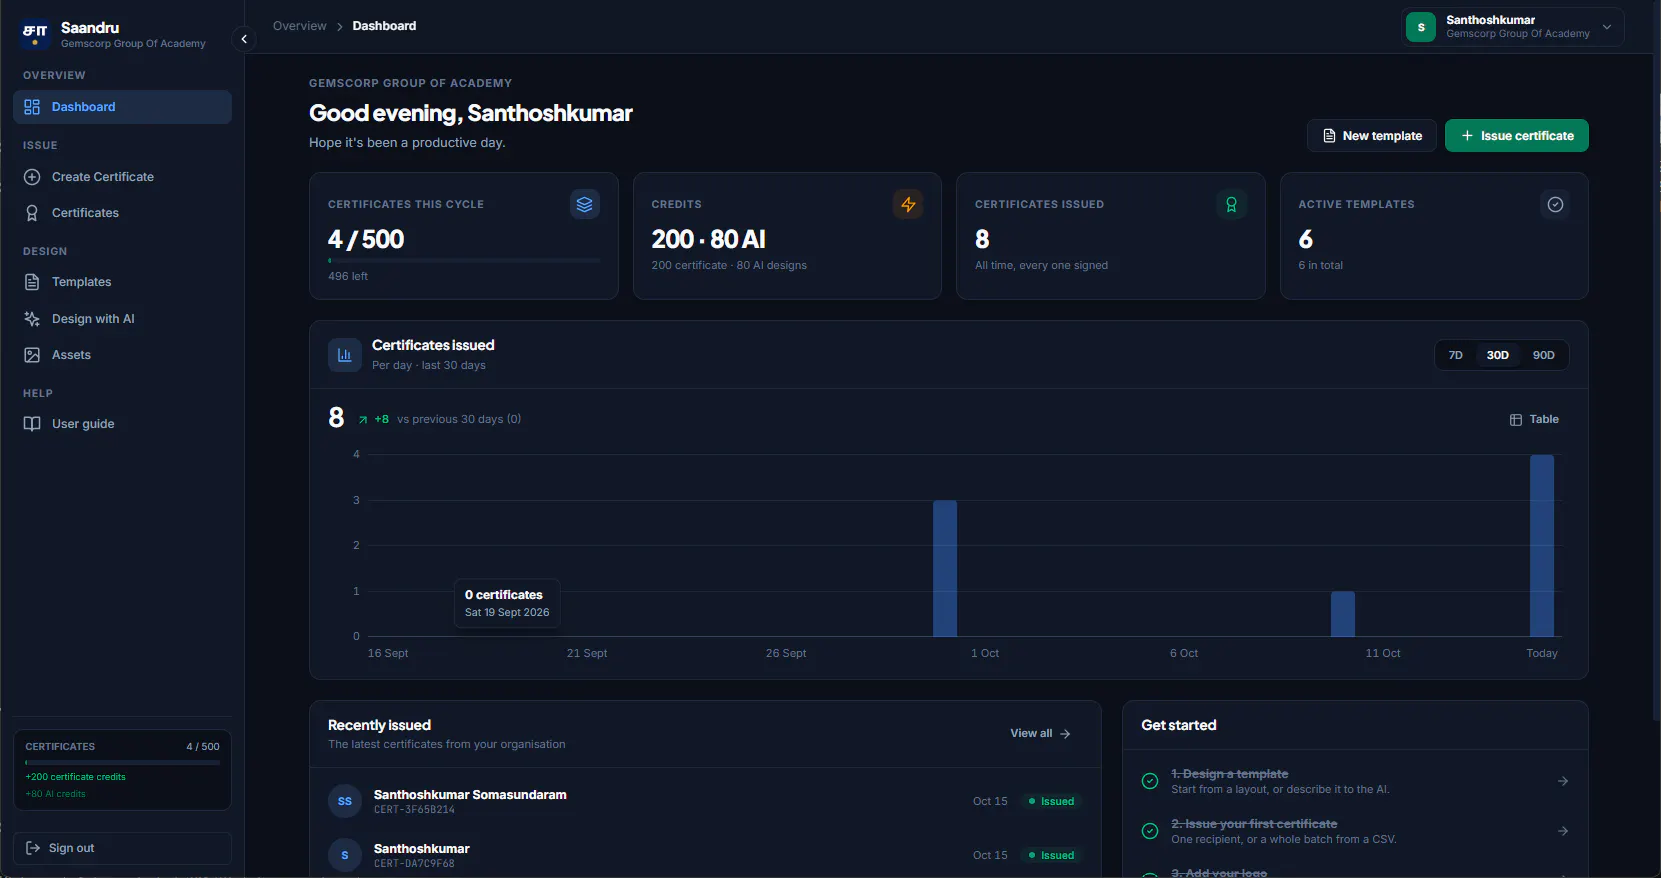This screenshot has width=1661, height=878.
Task: Click View all recently issued certificates
Action: (x=1040, y=734)
